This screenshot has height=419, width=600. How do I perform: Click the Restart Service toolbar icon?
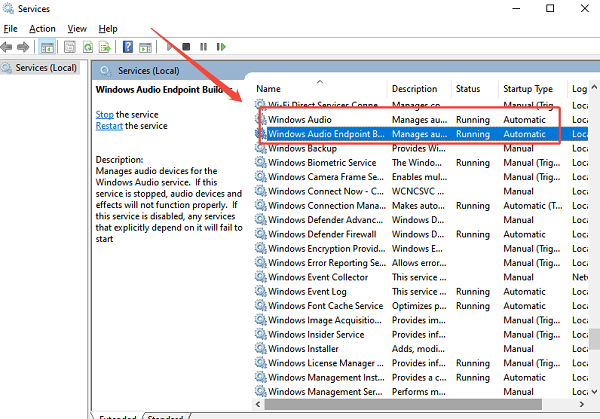point(221,47)
